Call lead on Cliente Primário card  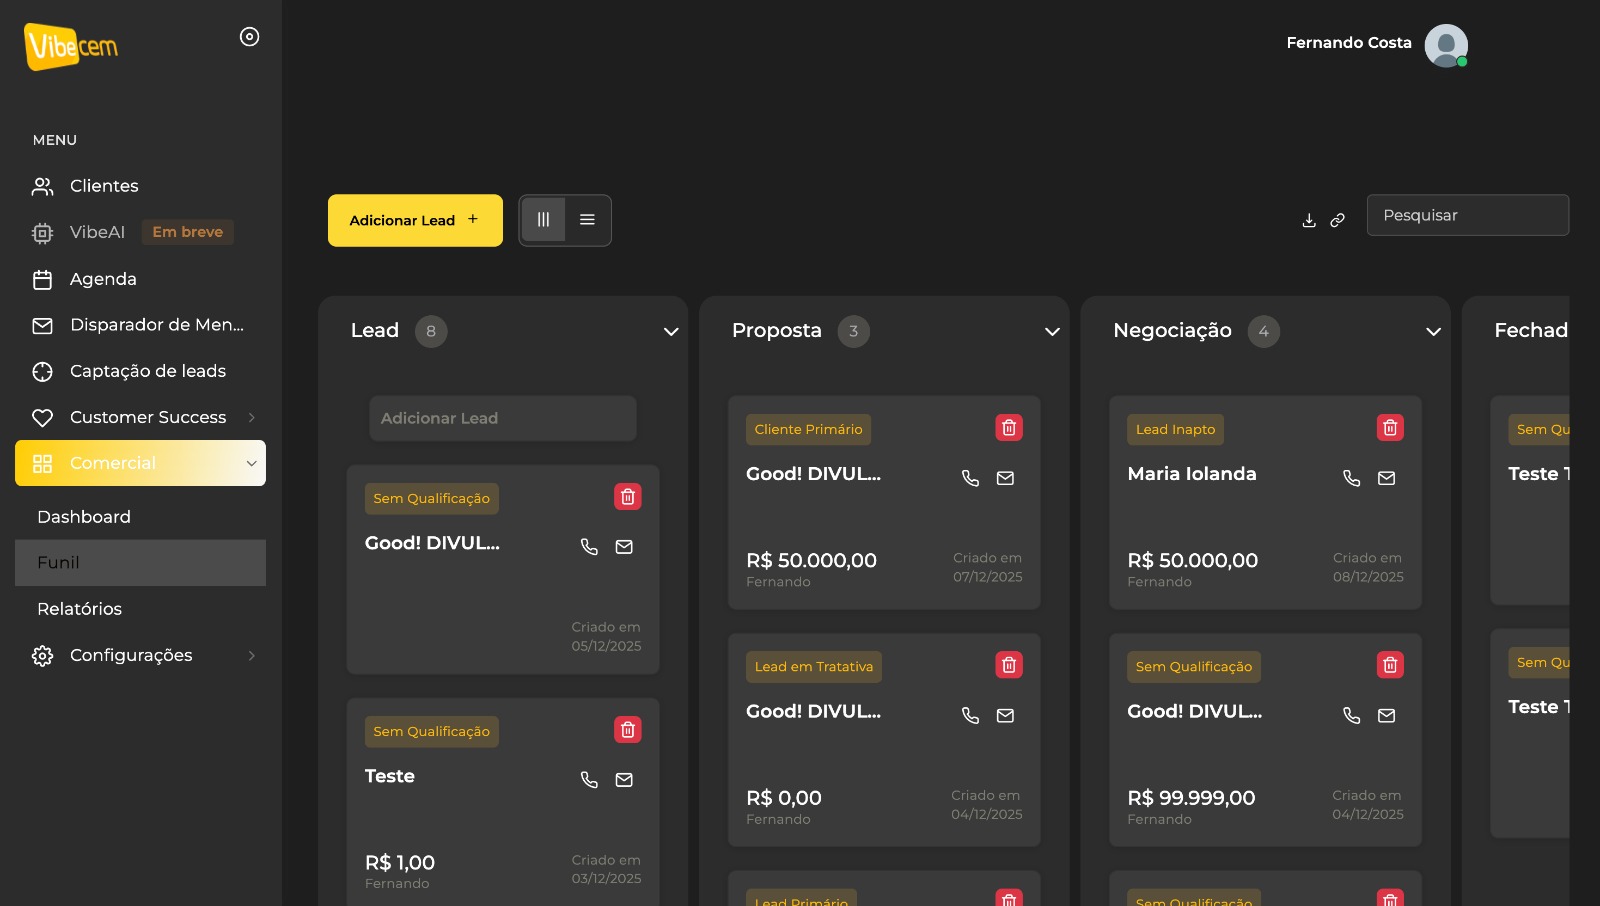click(970, 478)
